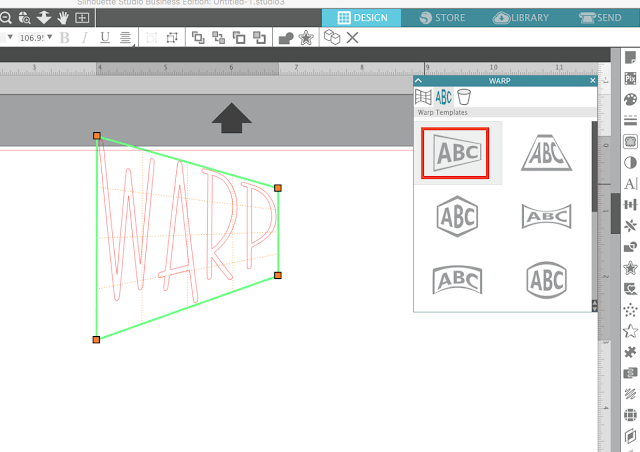Click the weld shapes icon
Viewport: 640px width, 452px height.
286,38
